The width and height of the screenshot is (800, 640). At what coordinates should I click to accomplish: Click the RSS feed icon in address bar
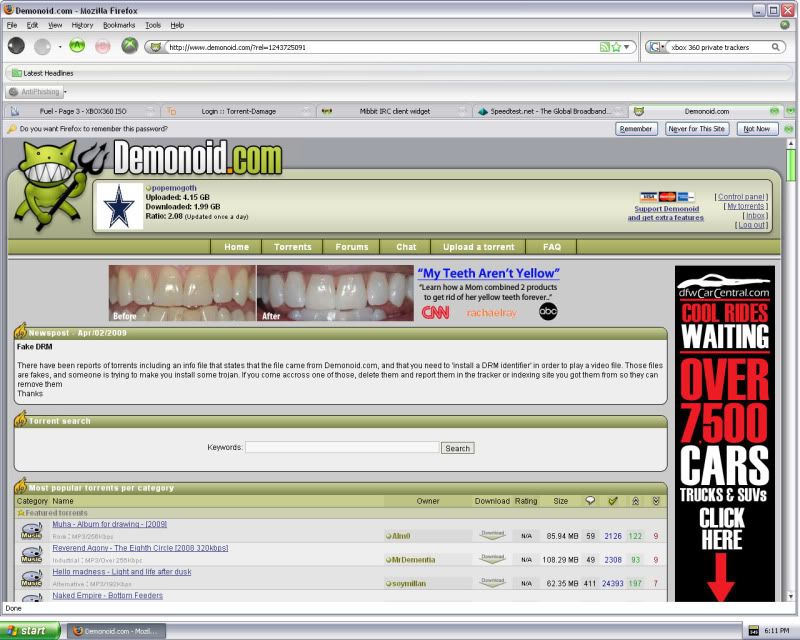605,47
